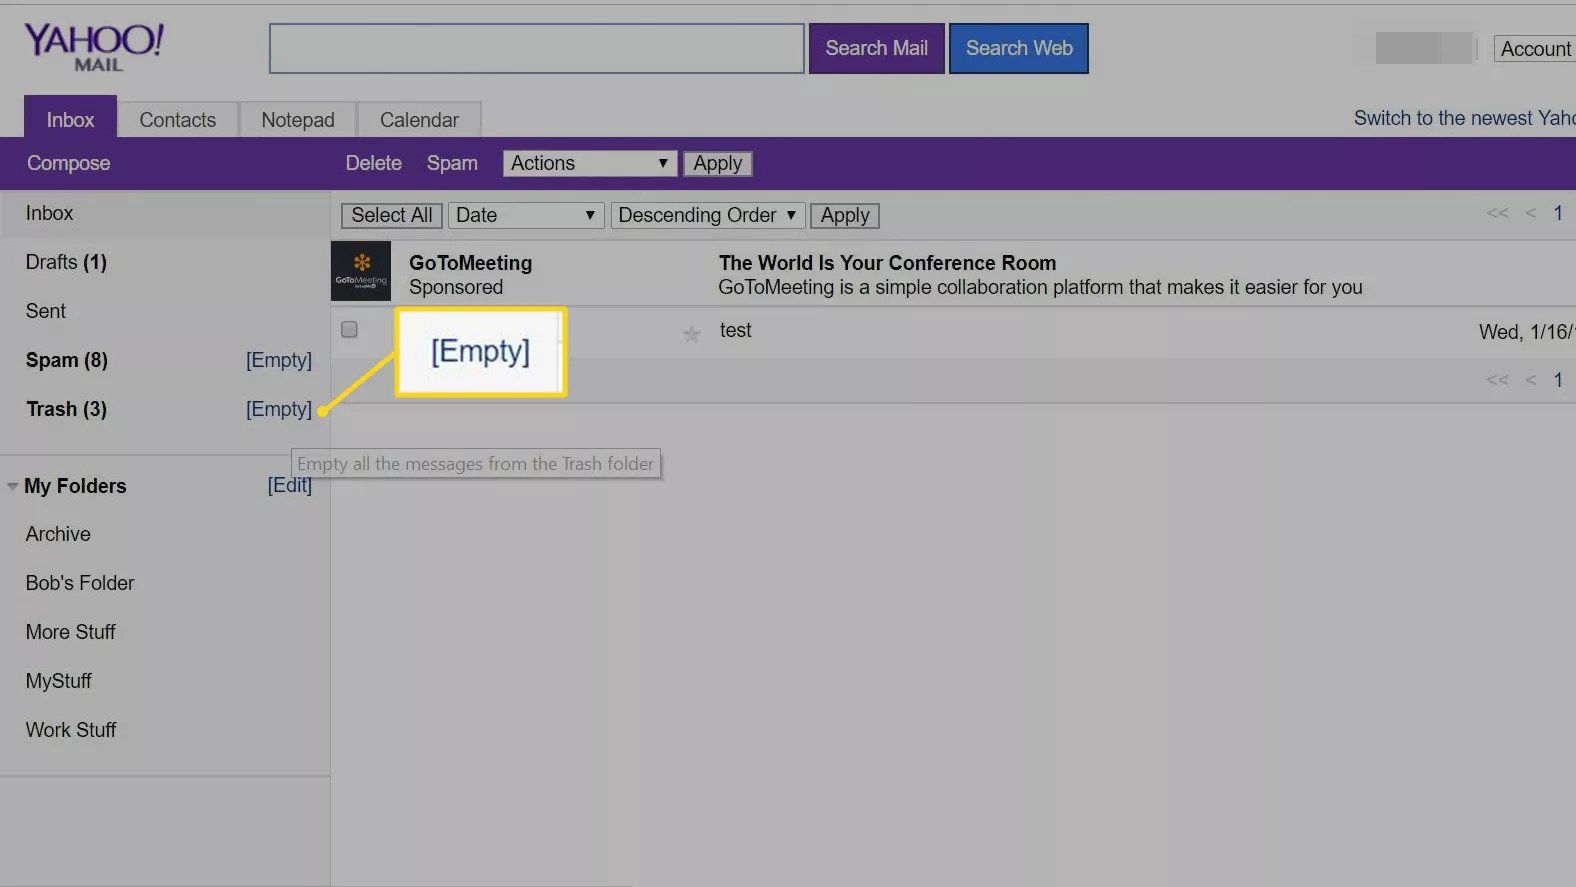Click the Search Web button
1576x887 pixels.
click(1018, 48)
